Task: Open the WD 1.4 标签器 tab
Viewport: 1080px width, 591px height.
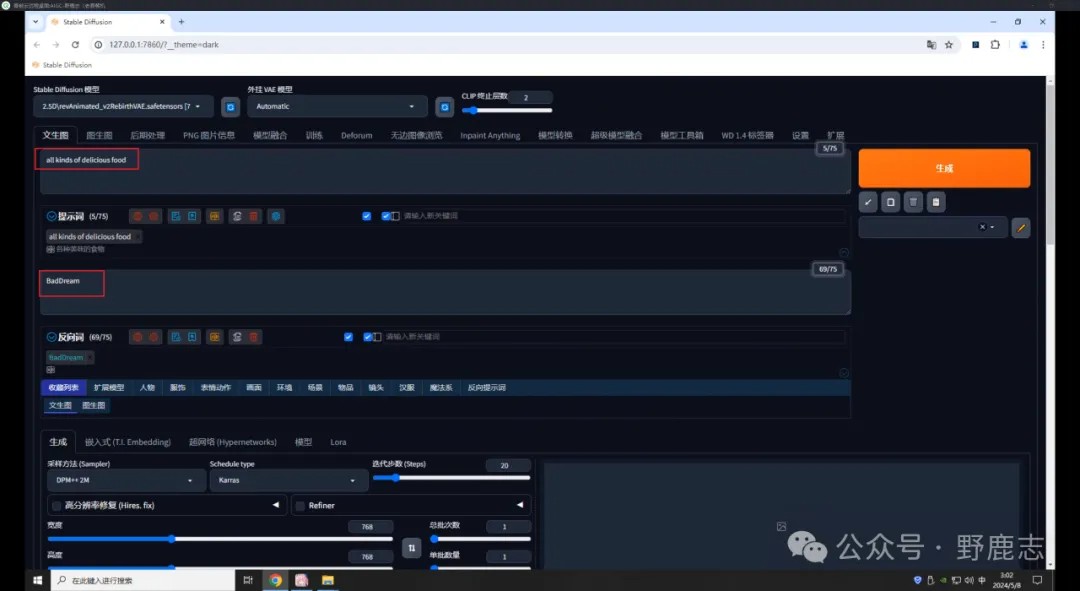Action: tap(747, 135)
